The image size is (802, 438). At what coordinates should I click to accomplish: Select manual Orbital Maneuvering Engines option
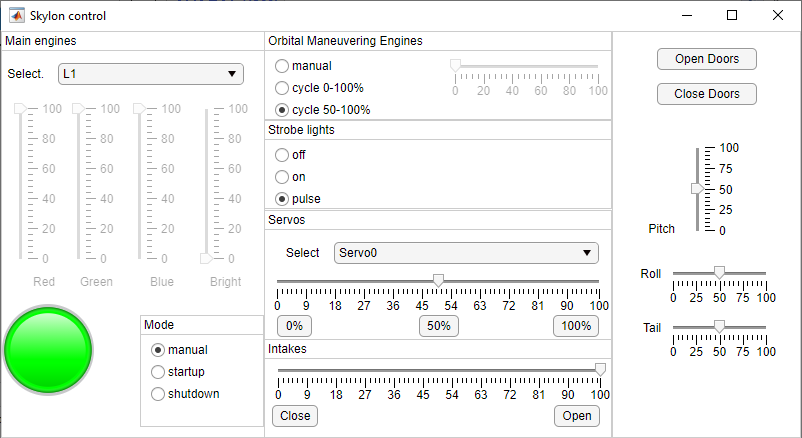[x=282, y=66]
